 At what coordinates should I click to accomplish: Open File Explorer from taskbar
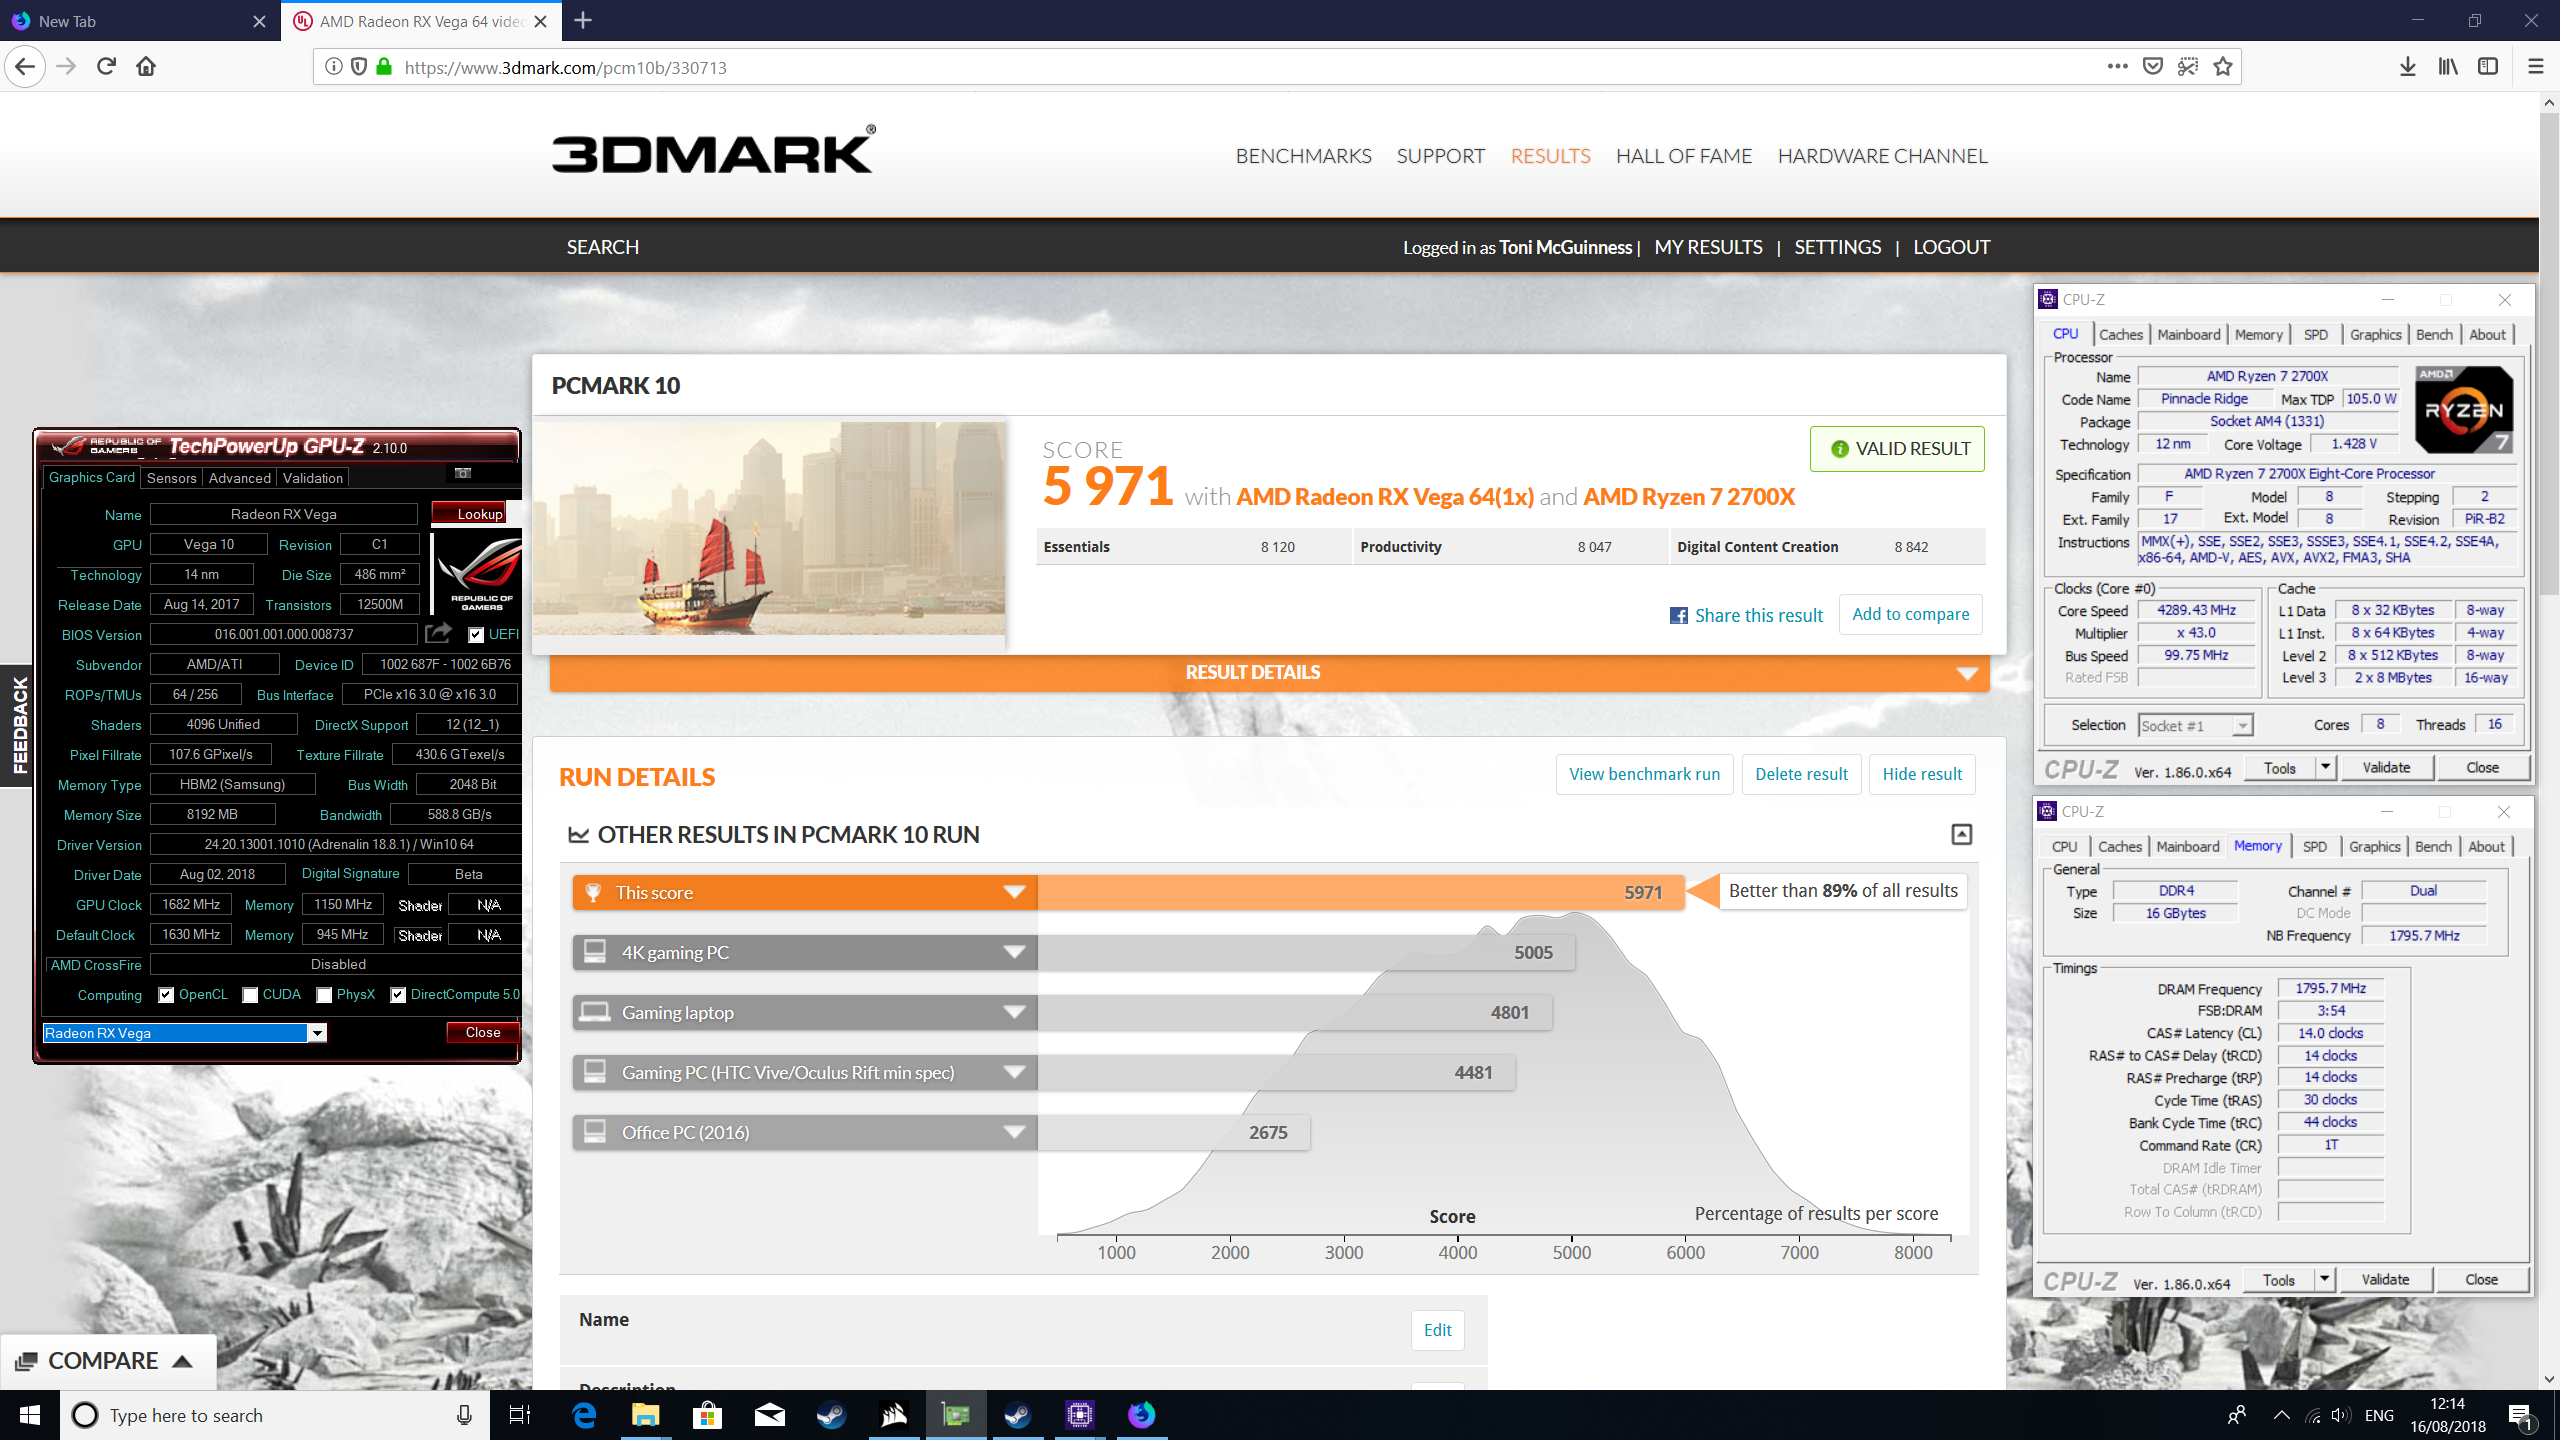pyautogui.click(x=646, y=1415)
